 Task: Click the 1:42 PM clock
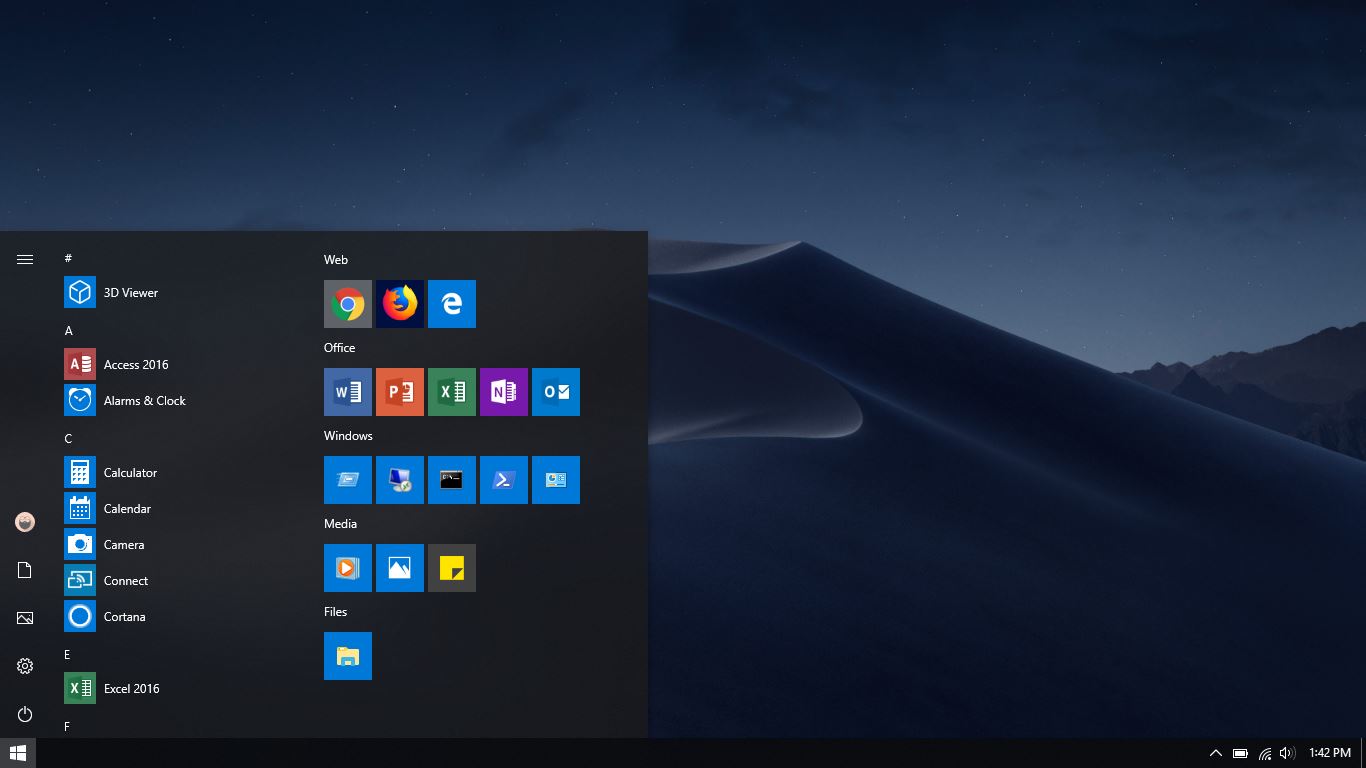click(x=1330, y=753)
